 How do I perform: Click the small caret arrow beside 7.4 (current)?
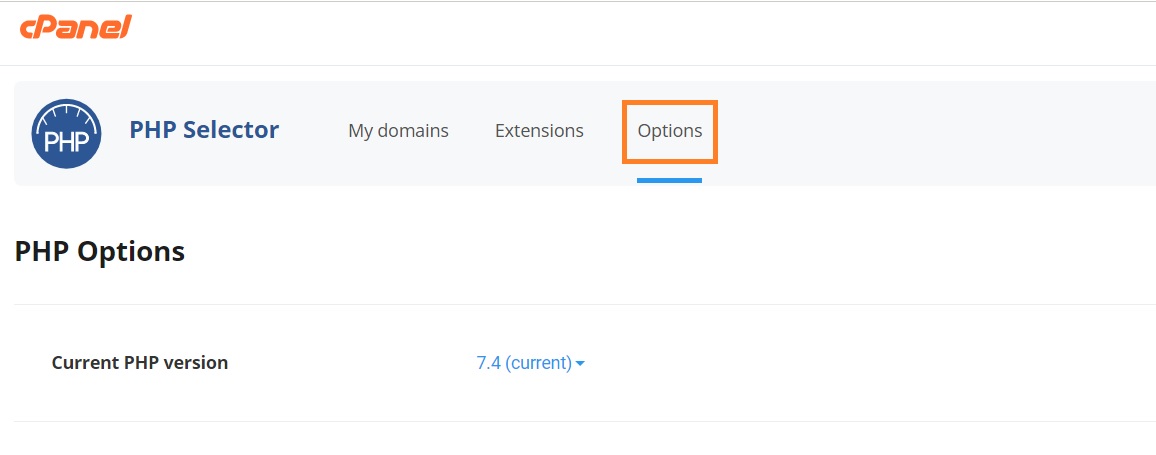[580, 364]
